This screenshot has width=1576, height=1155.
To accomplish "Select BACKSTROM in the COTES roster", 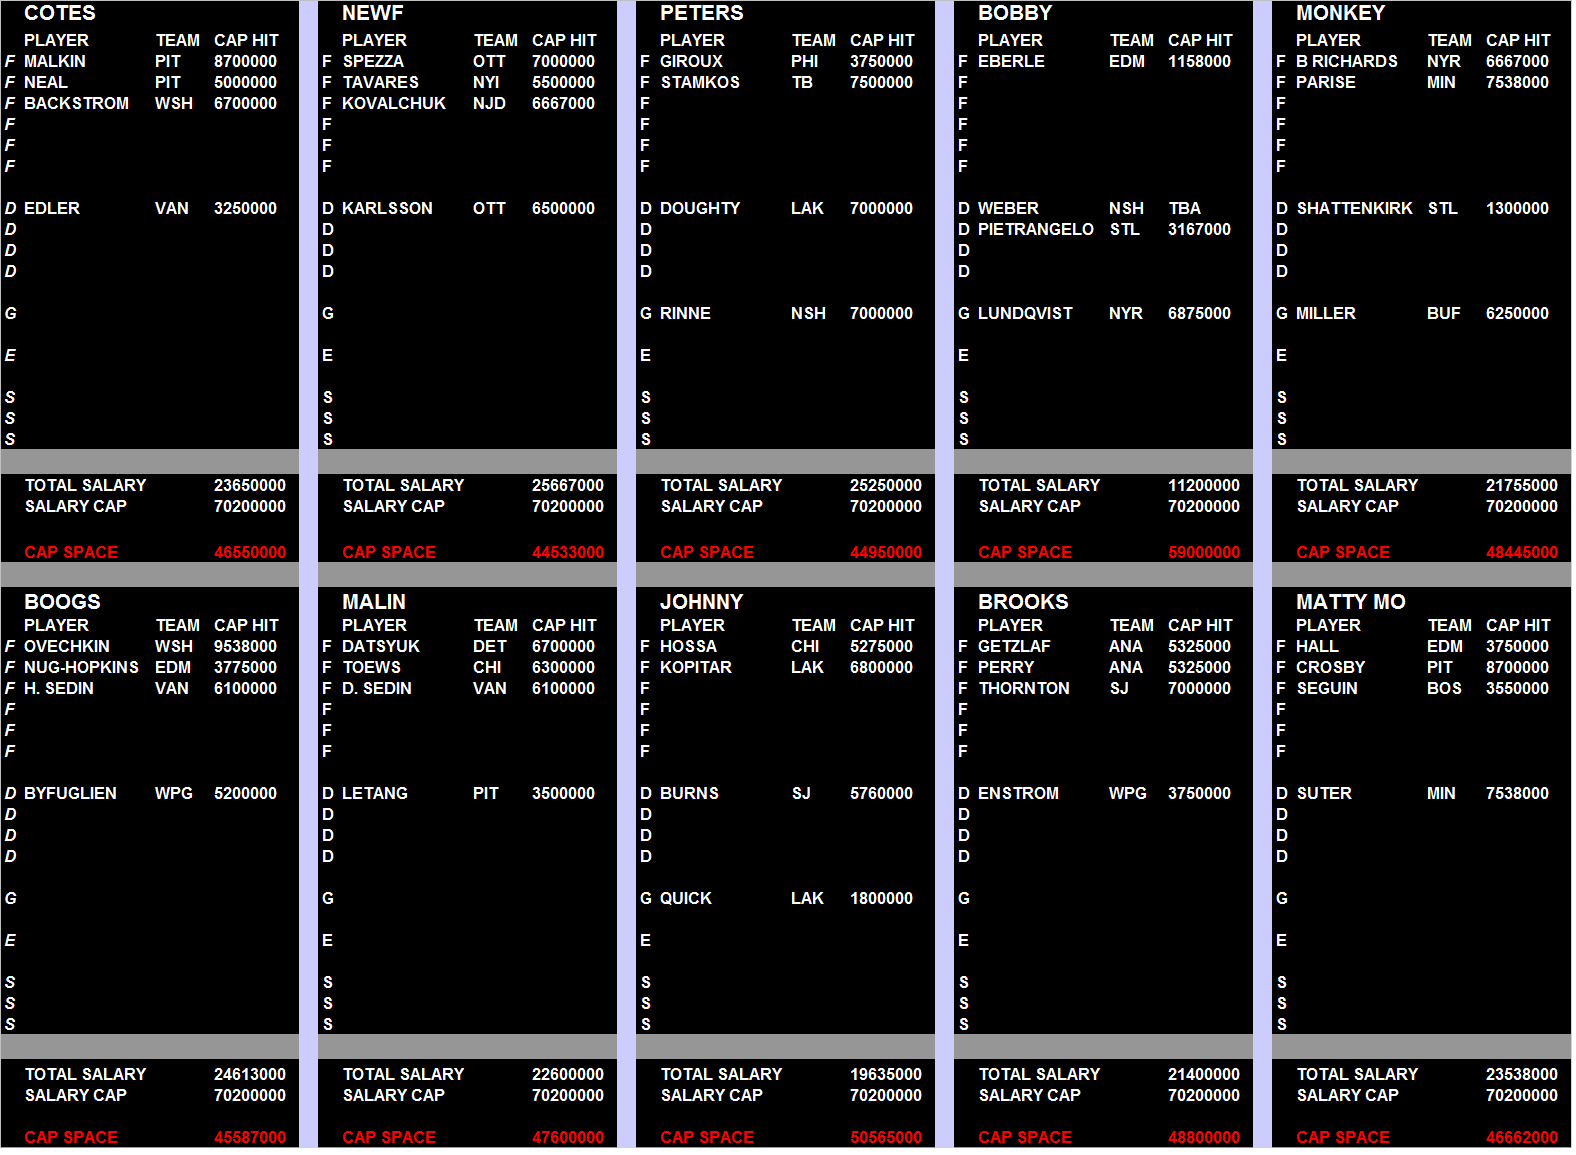I will [76, 103].
